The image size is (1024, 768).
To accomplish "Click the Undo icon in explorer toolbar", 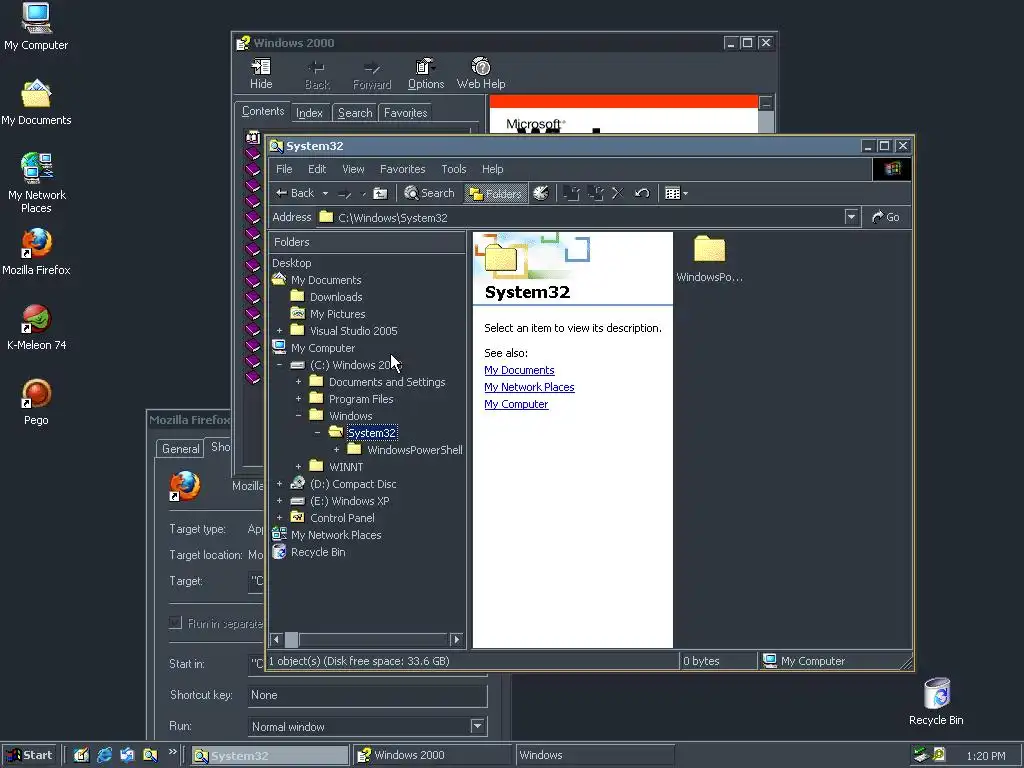I will click(642, 193).
